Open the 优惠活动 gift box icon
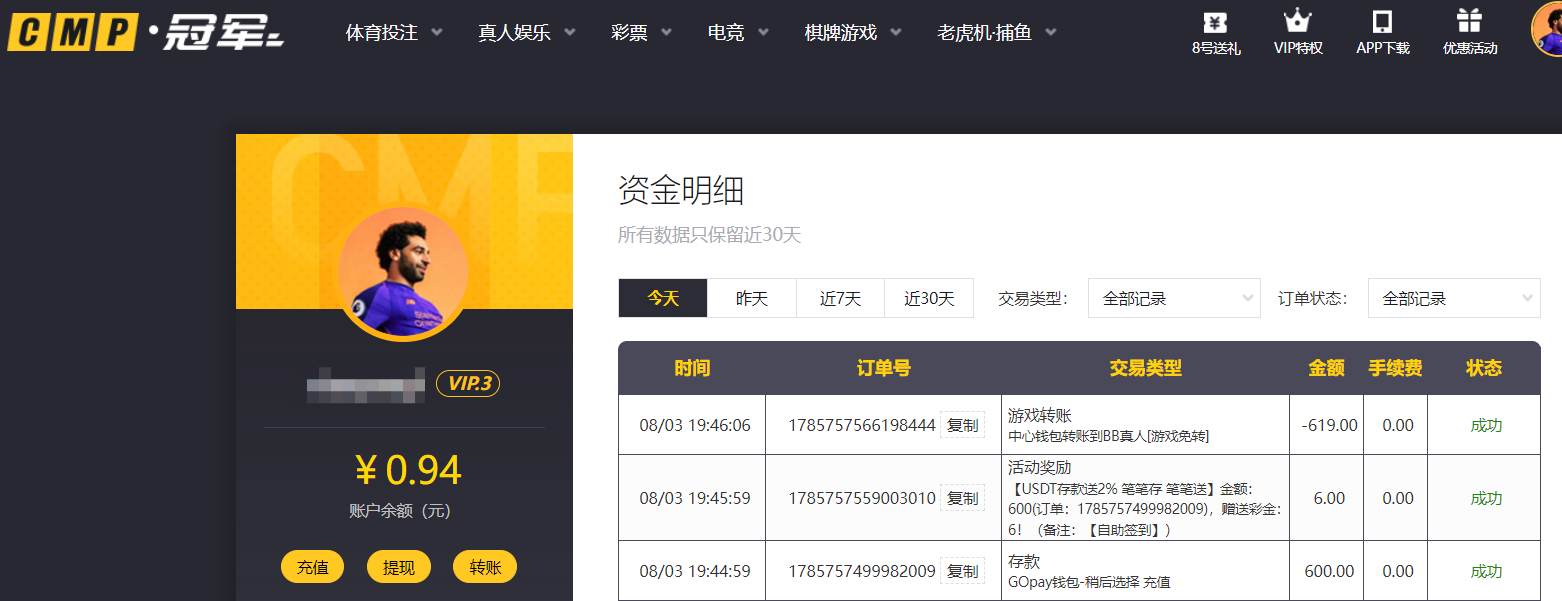1562x601 pixels. tap(1469, 22)
